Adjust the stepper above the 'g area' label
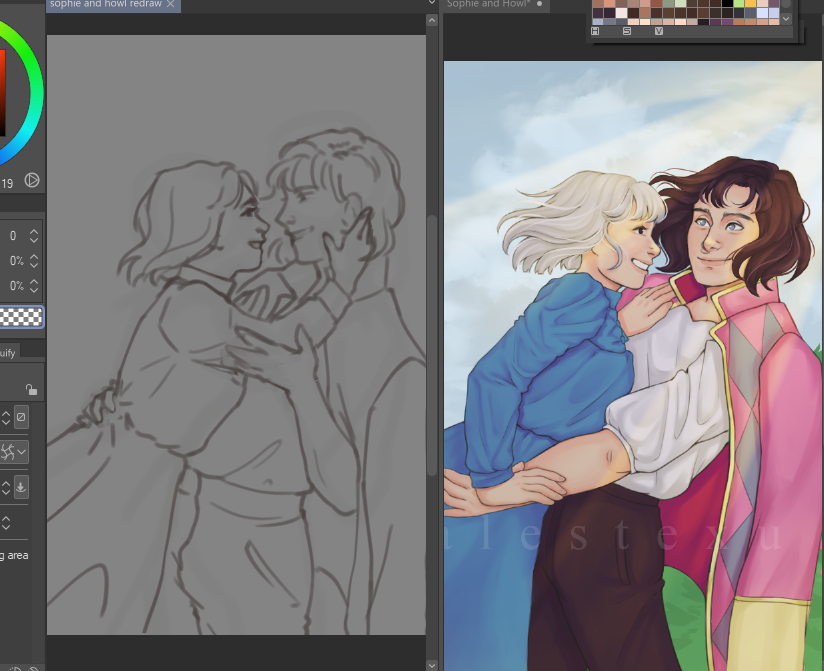824x671 pixels. 6,522
